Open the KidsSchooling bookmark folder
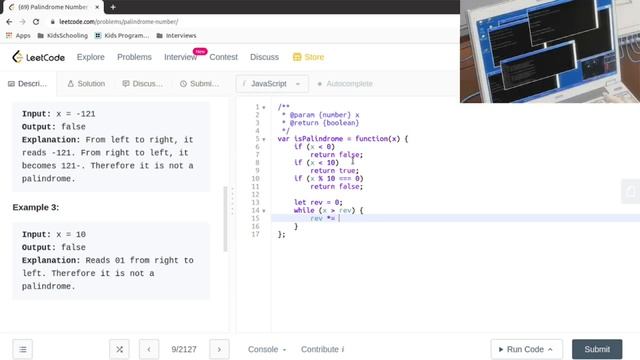The image size is (640, 360). [62, 36]
